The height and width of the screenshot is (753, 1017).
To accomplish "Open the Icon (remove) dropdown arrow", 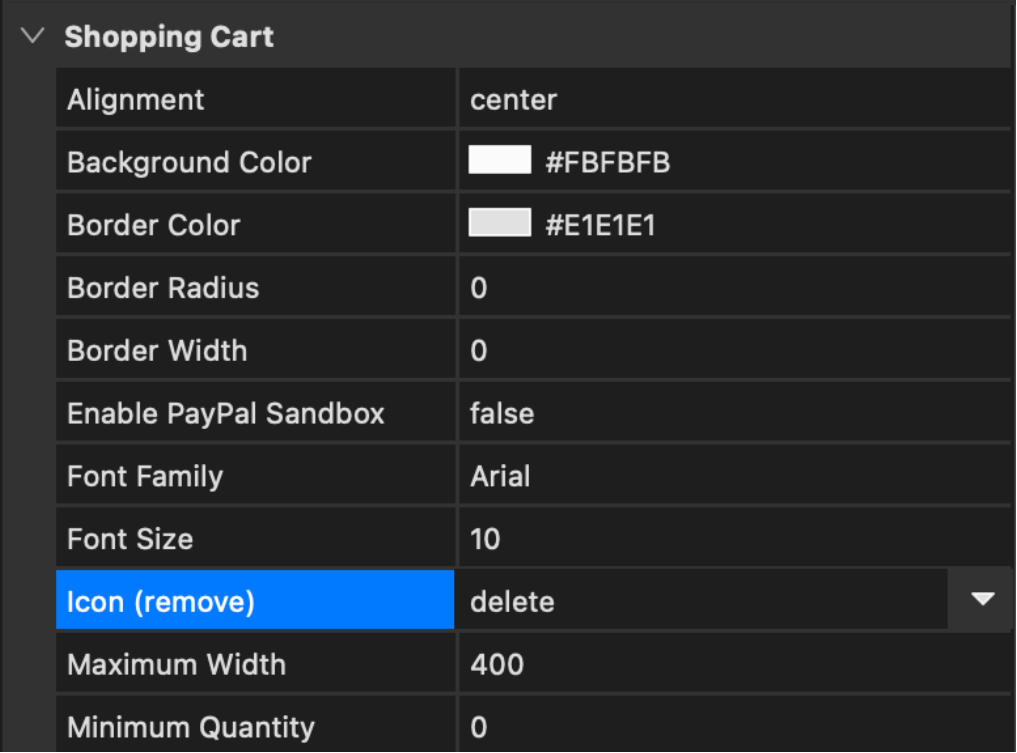I will (x=983, y=600).
